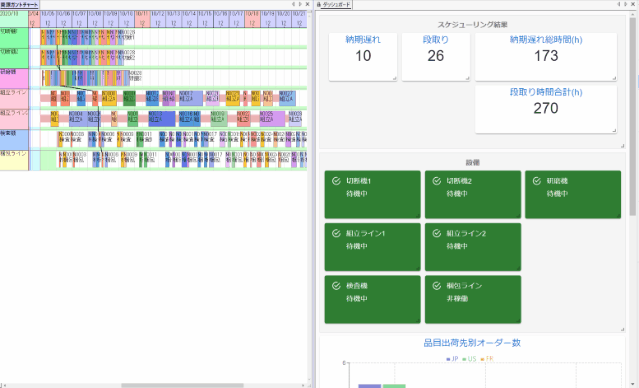Open the 段取り card showing 26

pyautogui.click(x=436, y=57)
